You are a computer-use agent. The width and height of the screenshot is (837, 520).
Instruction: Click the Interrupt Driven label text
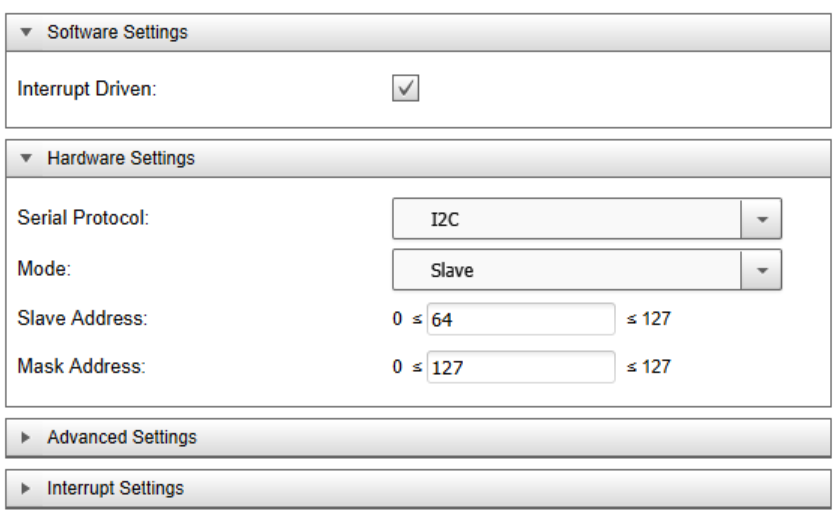point(88,89)
